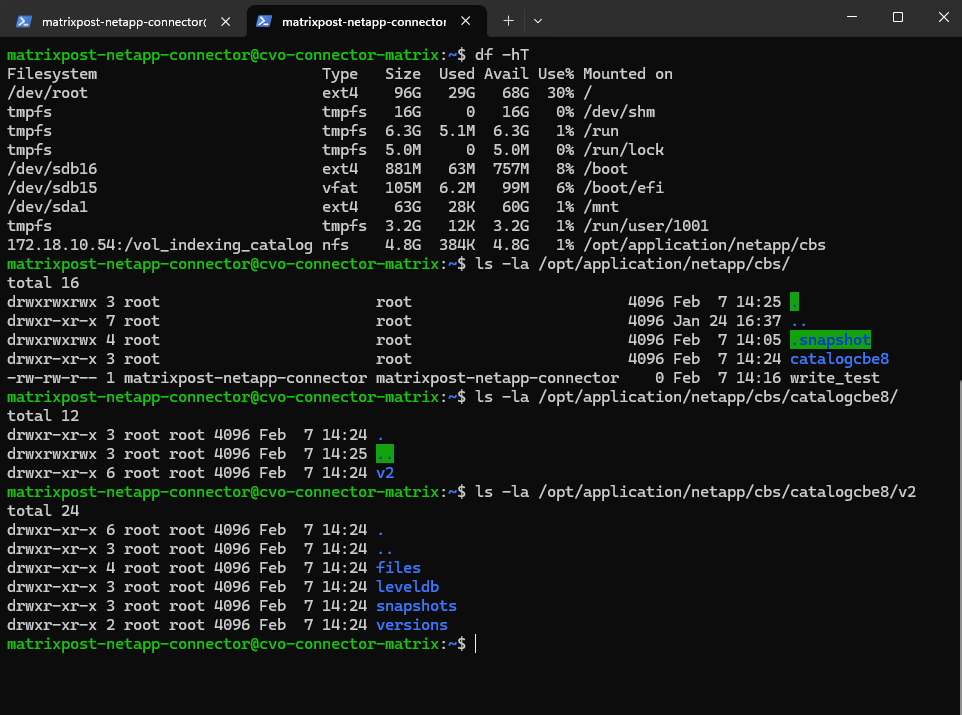Click the versions directory entry
Screen dimensions: 962x715
point(411,625)
